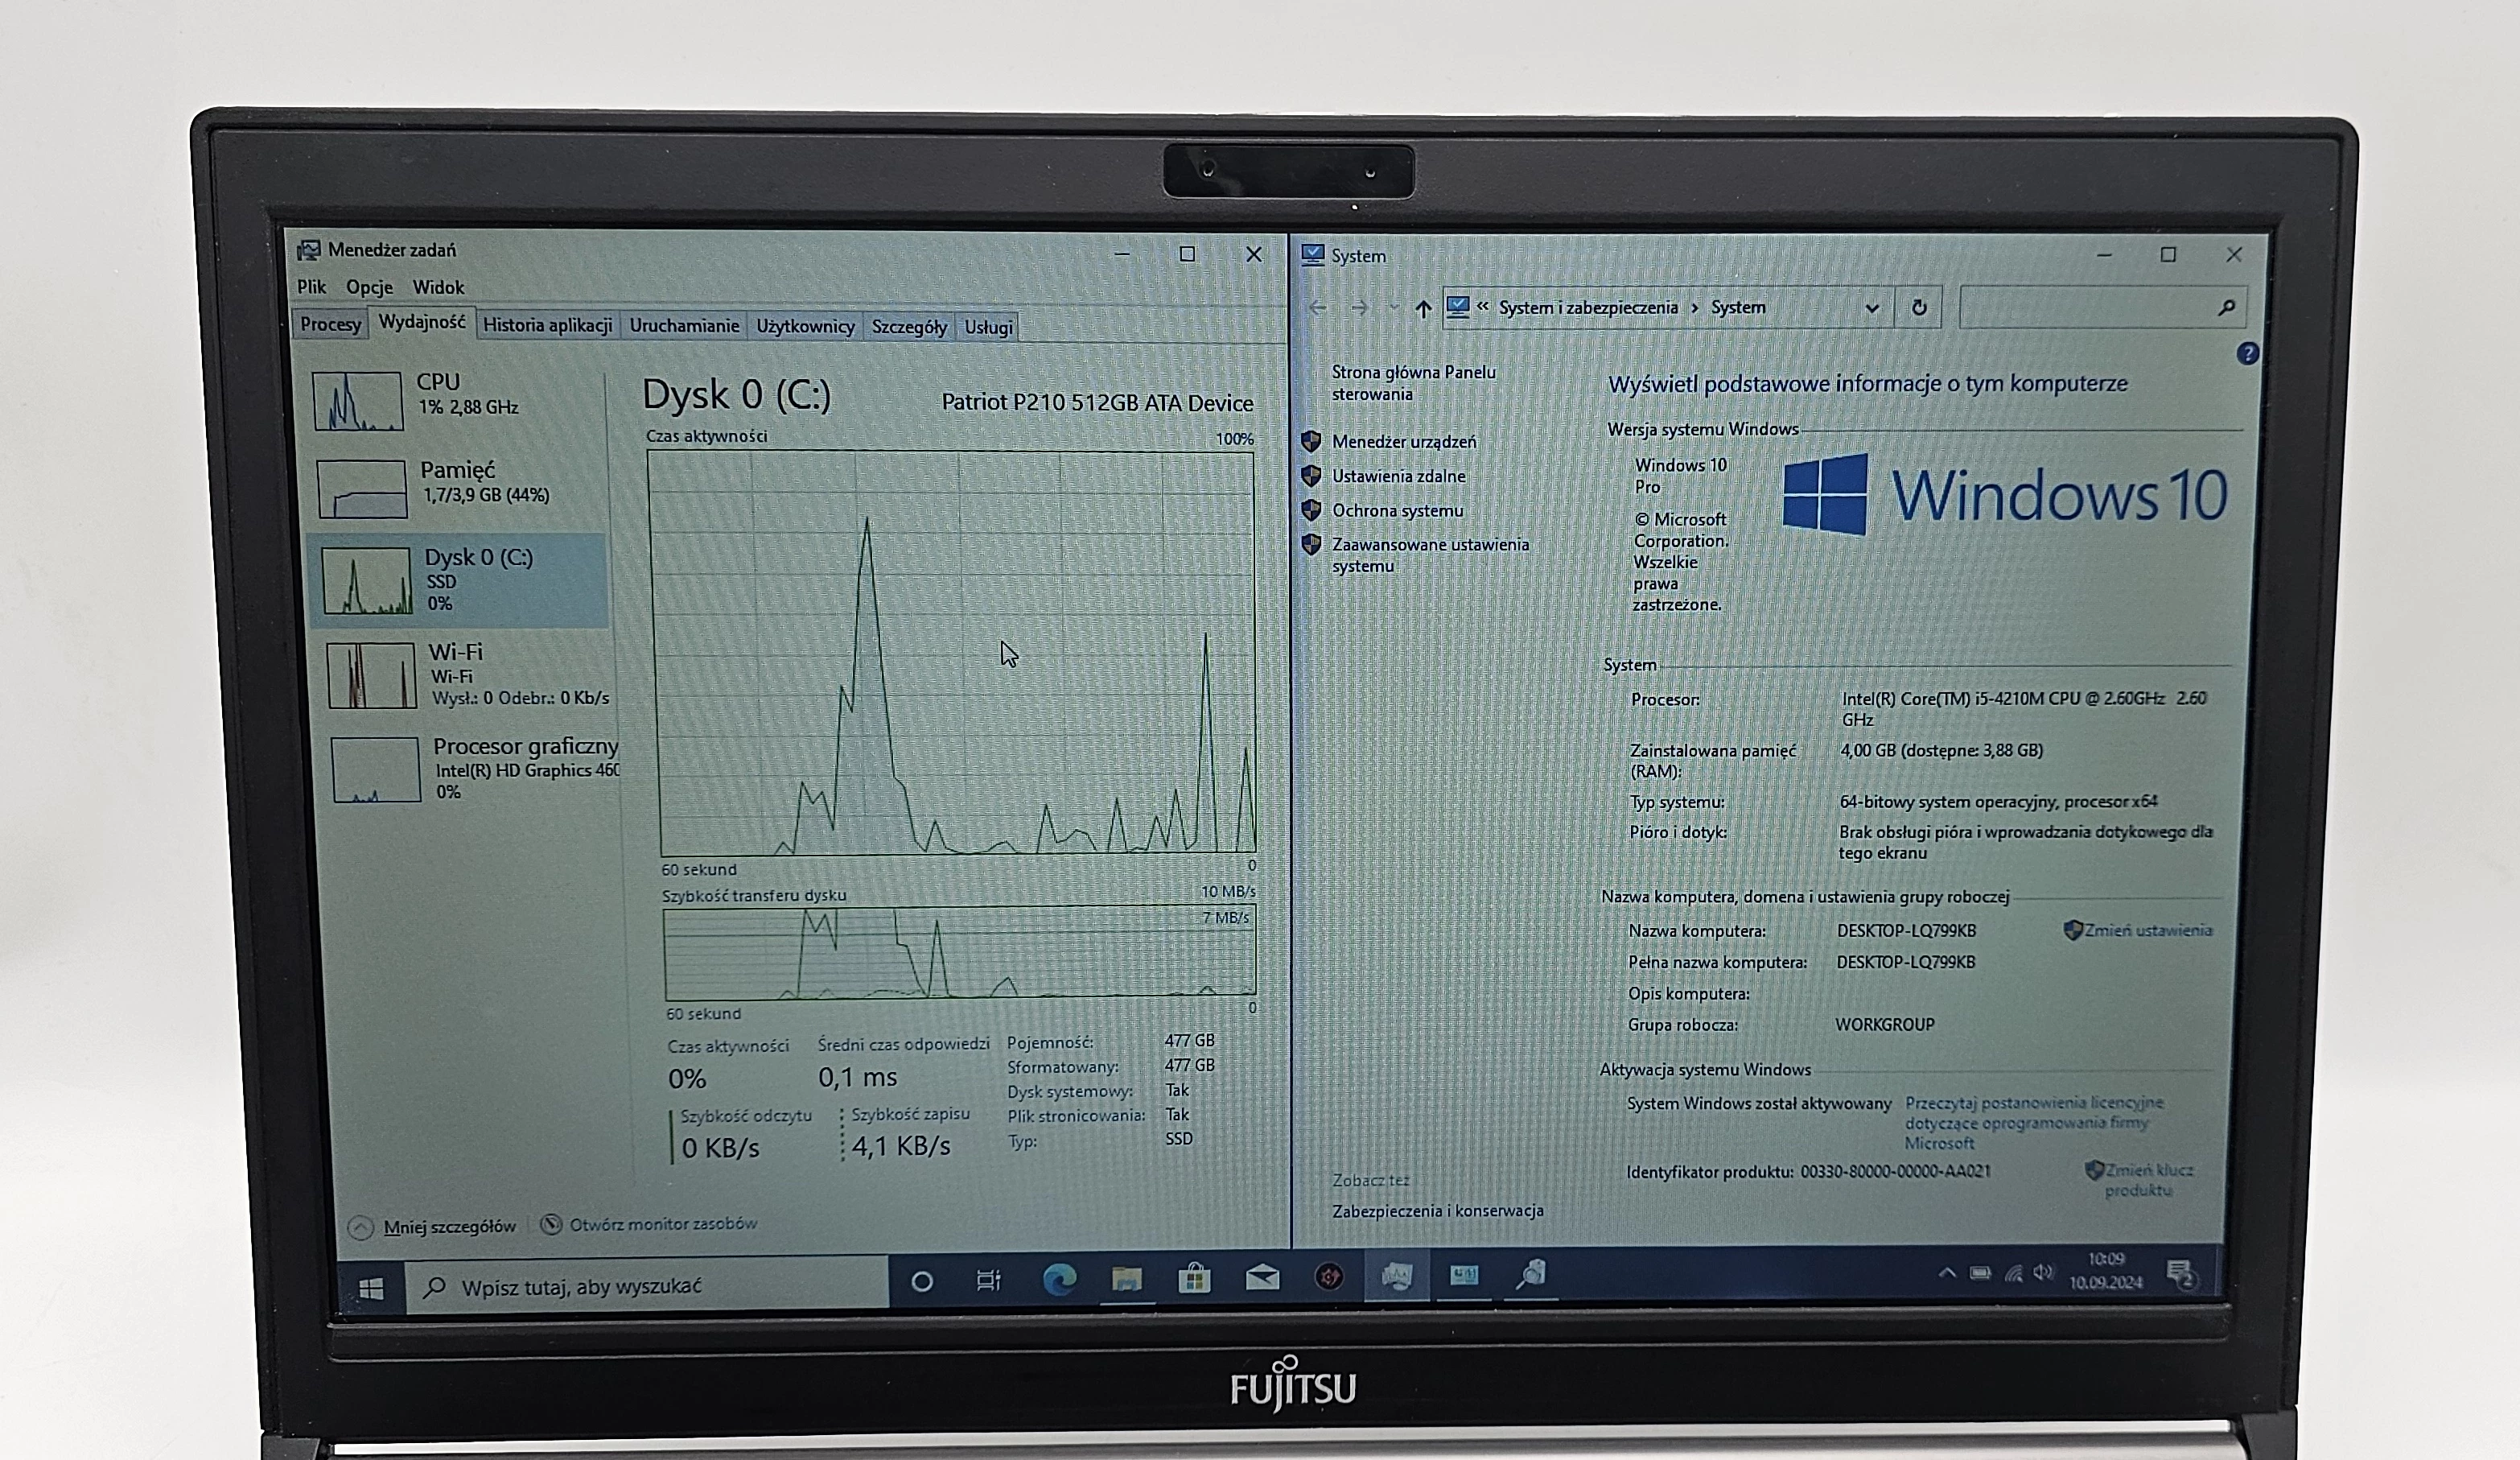
Task: Select Pamięć memory performance entry
Action: (460, 487)
